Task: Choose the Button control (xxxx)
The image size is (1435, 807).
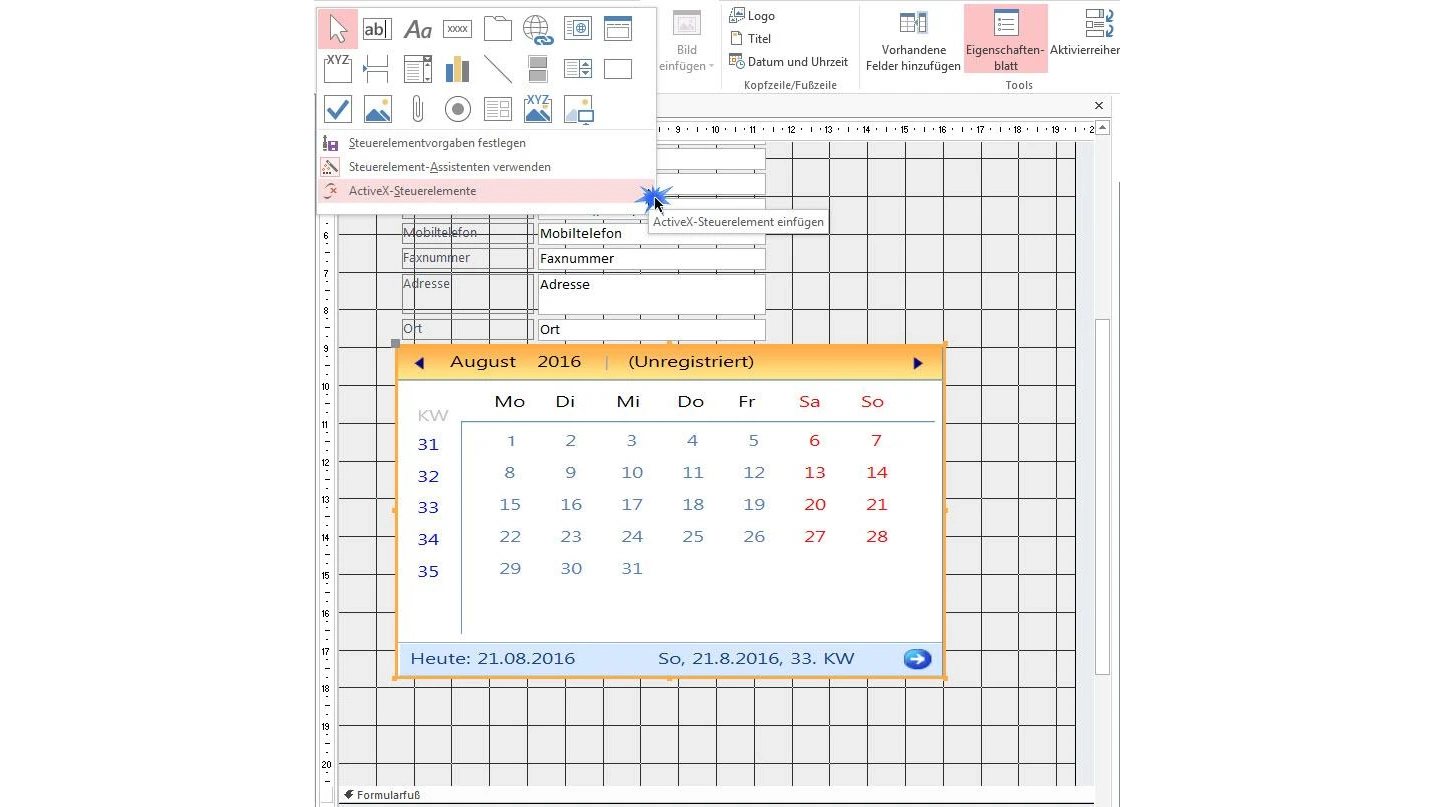Action: 457,29
